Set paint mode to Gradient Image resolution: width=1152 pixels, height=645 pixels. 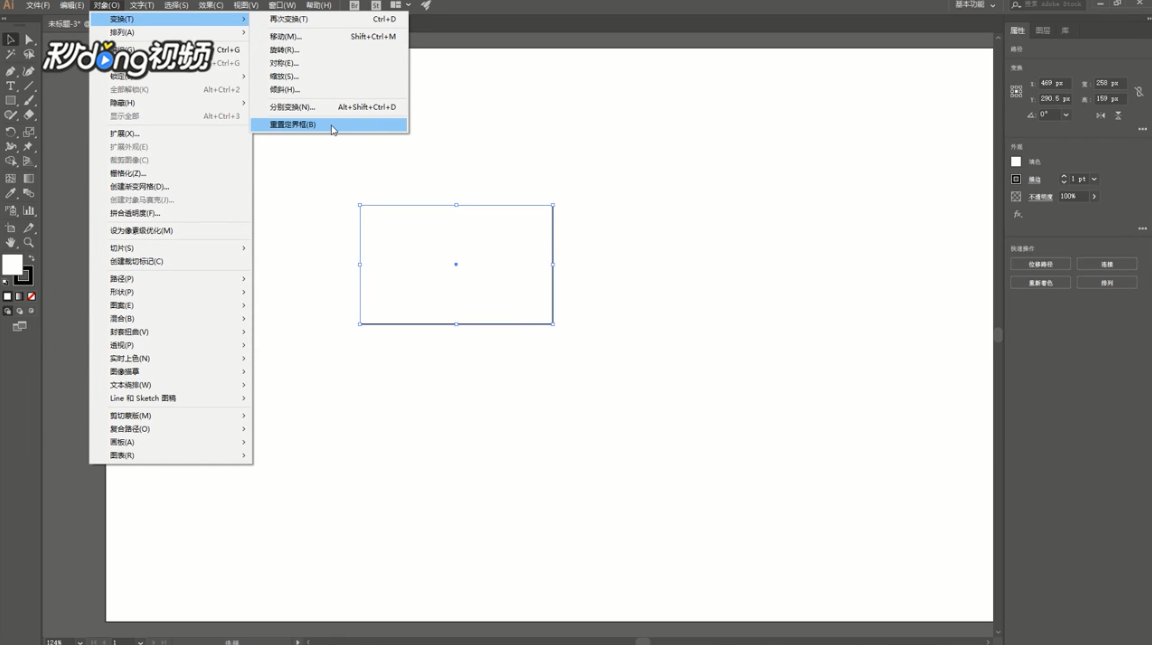19,297
